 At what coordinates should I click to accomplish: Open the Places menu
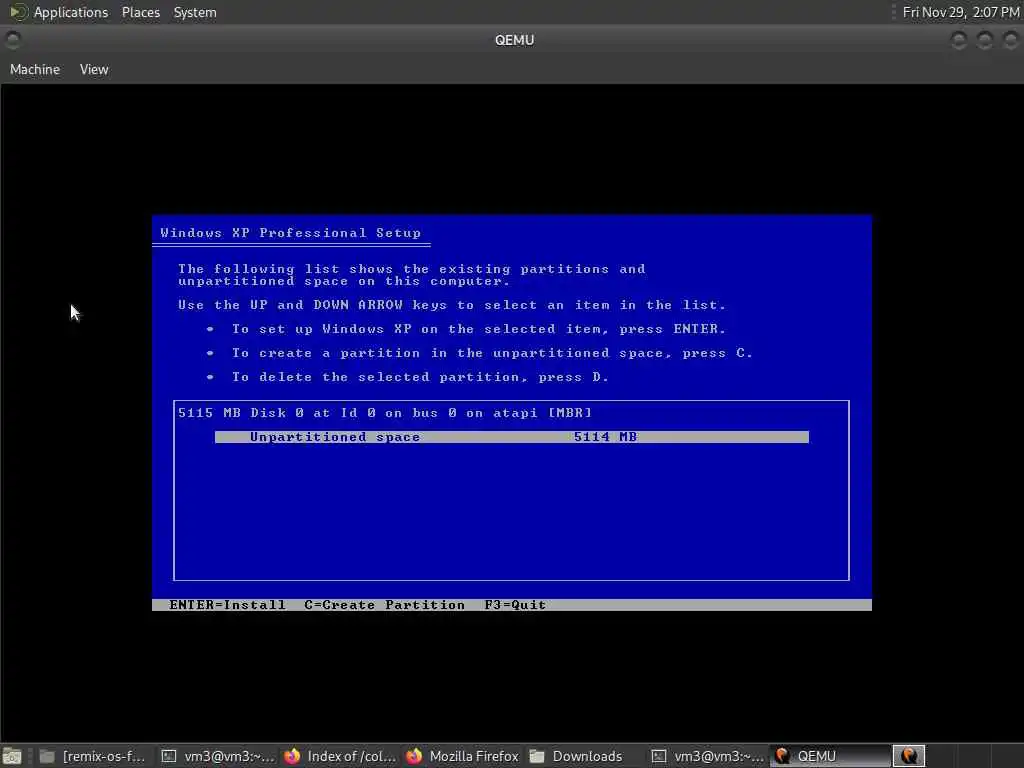140,12
